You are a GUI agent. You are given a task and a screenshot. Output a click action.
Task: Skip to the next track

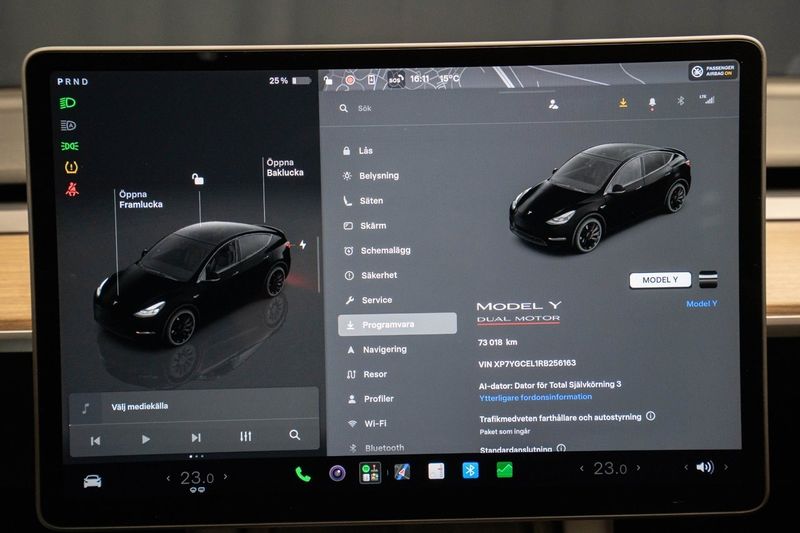coord(196,438)
